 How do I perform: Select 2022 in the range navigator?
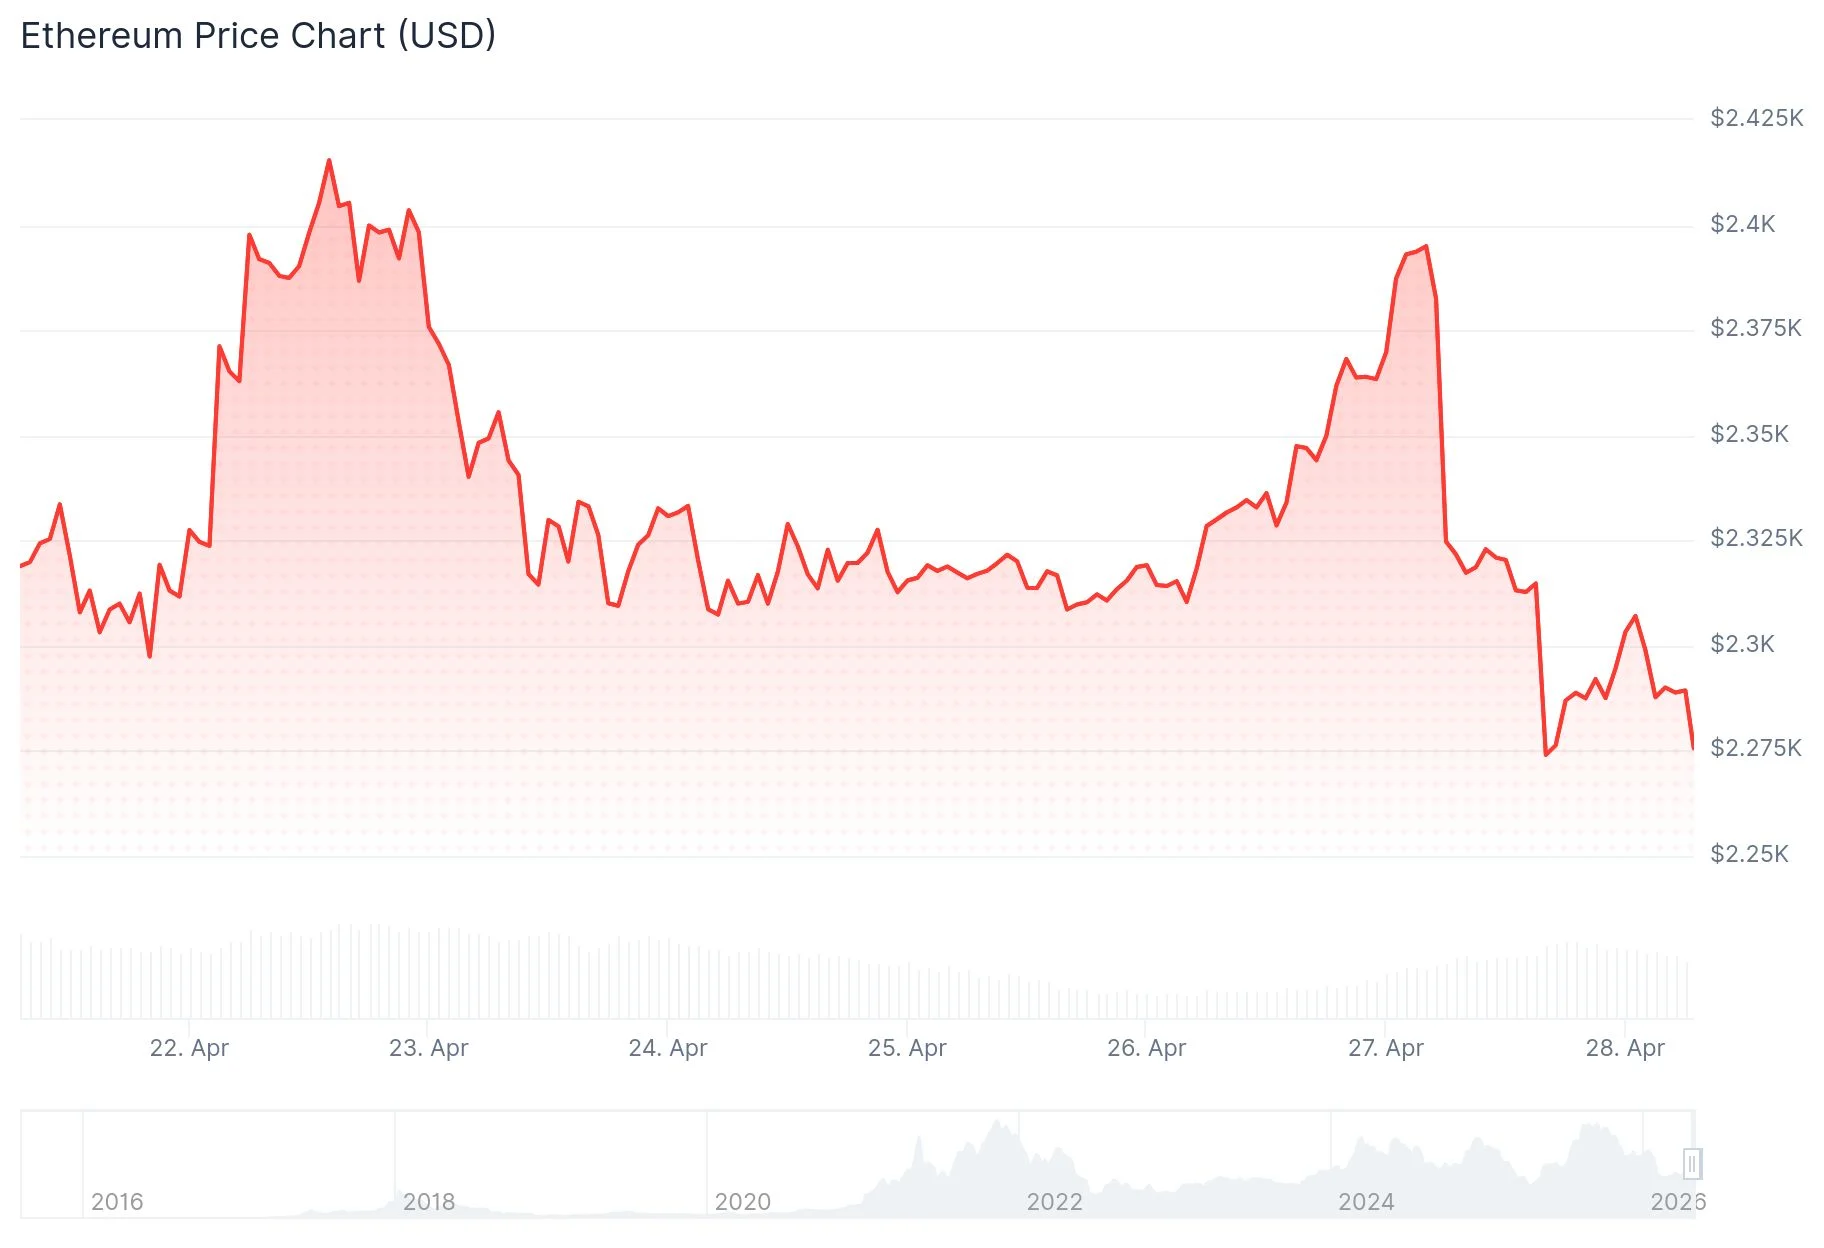(1054, 1201)
